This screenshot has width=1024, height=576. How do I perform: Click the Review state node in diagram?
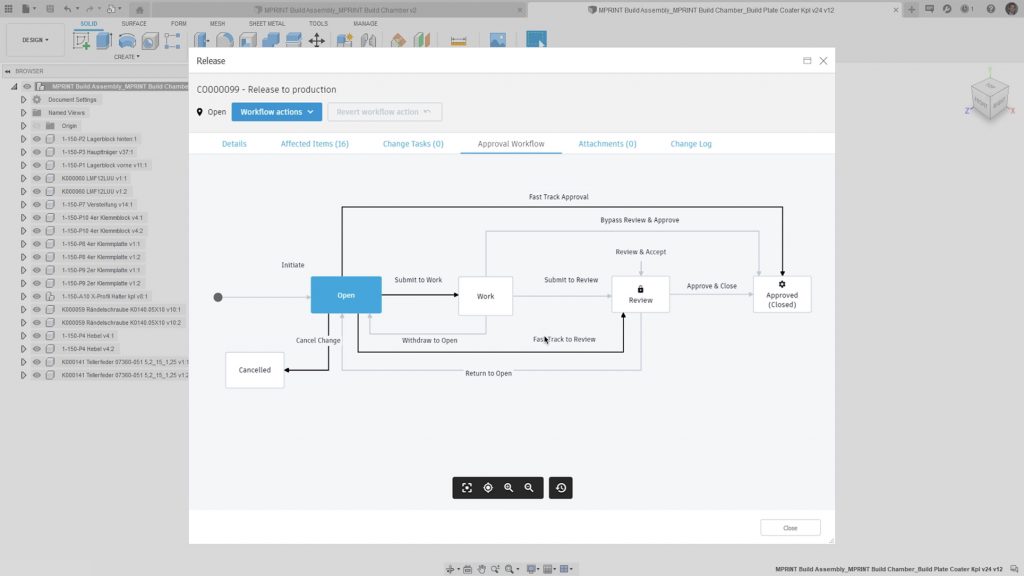pyautogui.click(x=640, y=295)
